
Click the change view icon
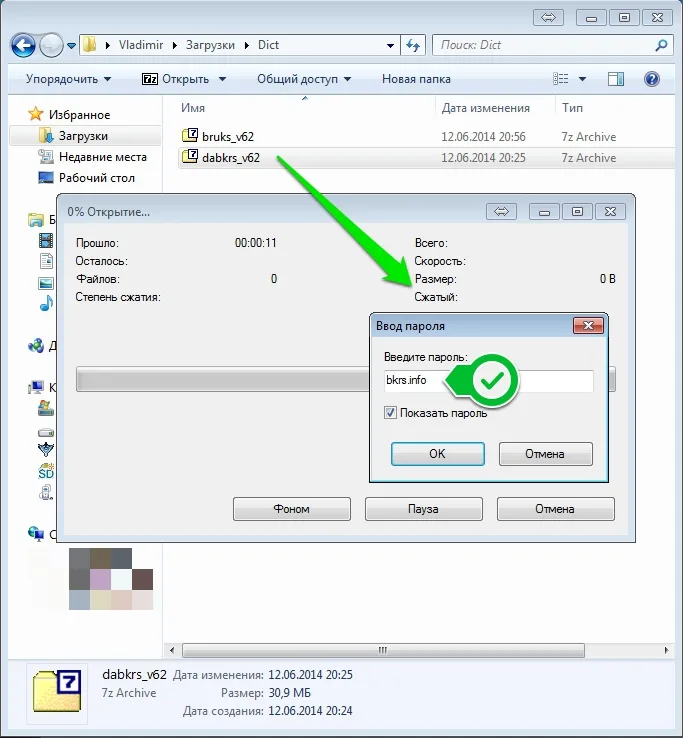[560, 79]
